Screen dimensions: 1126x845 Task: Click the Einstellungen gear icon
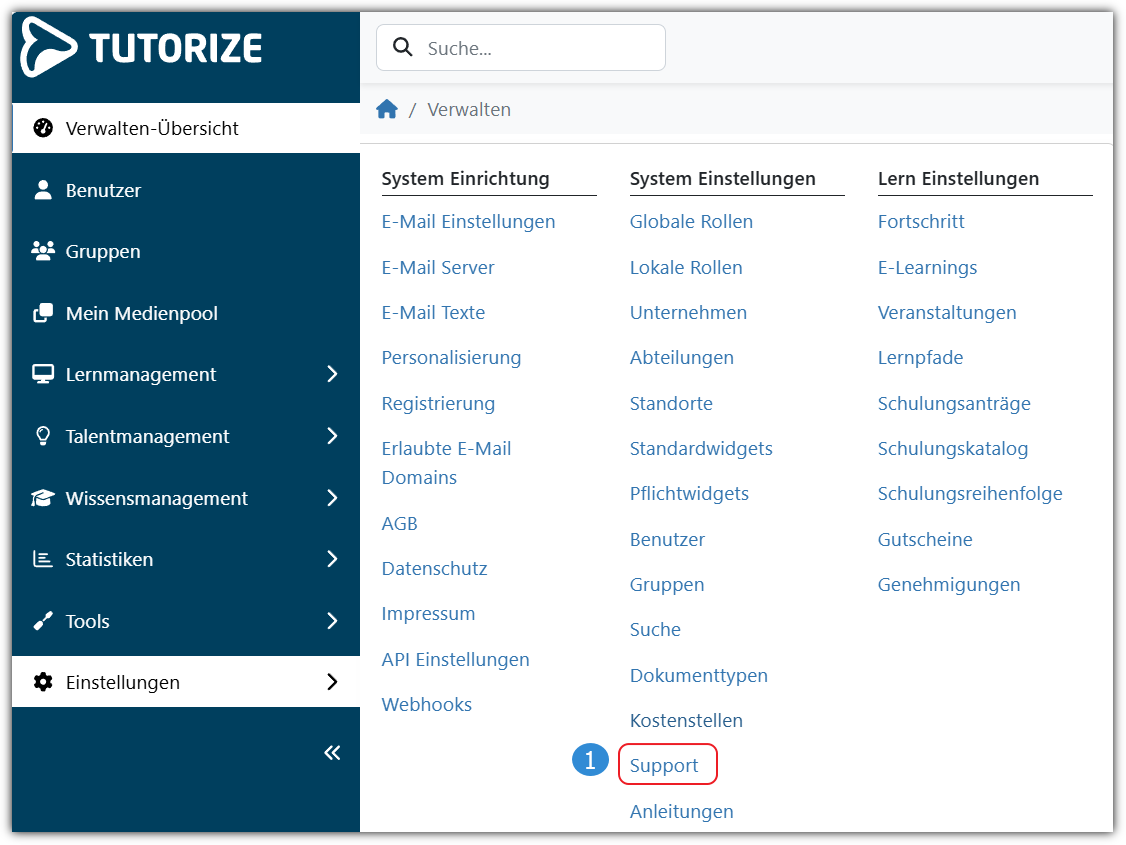pos(43,682)
